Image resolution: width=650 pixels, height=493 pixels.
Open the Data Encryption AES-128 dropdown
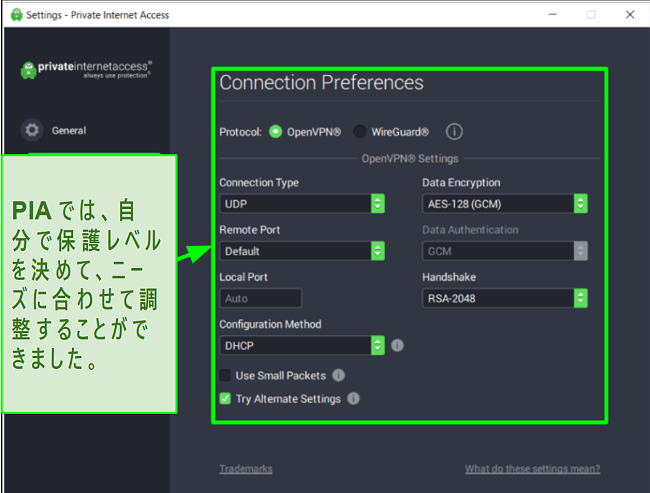pyautogui.click(x=504, y=204)
